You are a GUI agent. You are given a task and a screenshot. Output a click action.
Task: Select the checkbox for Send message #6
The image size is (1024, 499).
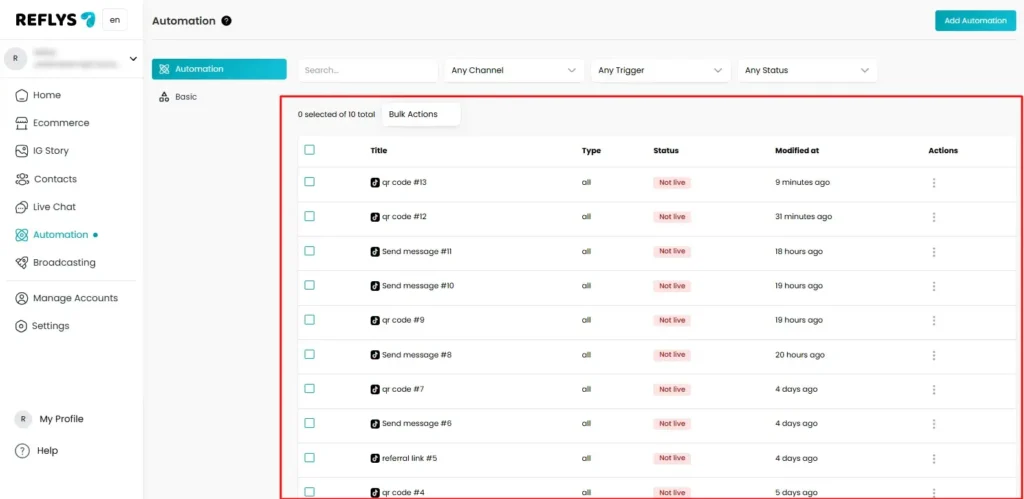coord(310,423)
